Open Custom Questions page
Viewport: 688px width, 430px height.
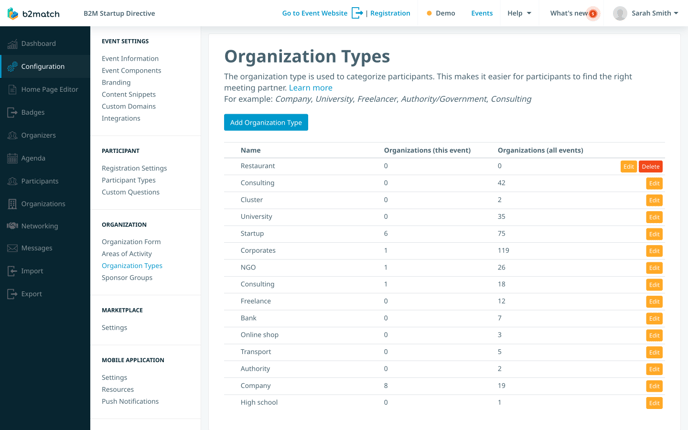130,192
